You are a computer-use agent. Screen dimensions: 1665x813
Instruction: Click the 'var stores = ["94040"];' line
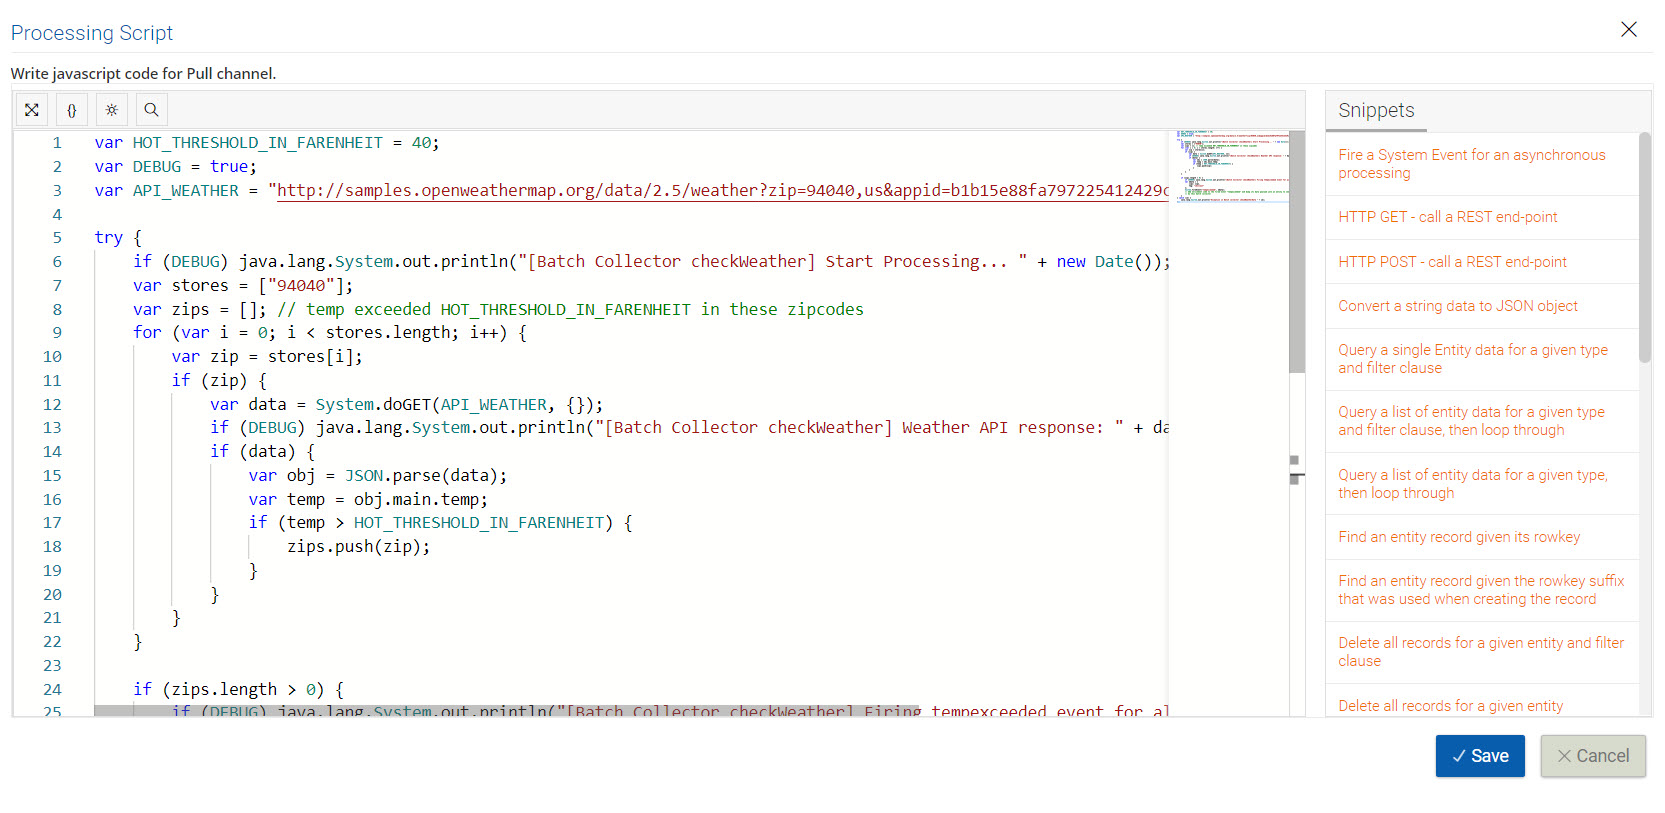[243, 286]
